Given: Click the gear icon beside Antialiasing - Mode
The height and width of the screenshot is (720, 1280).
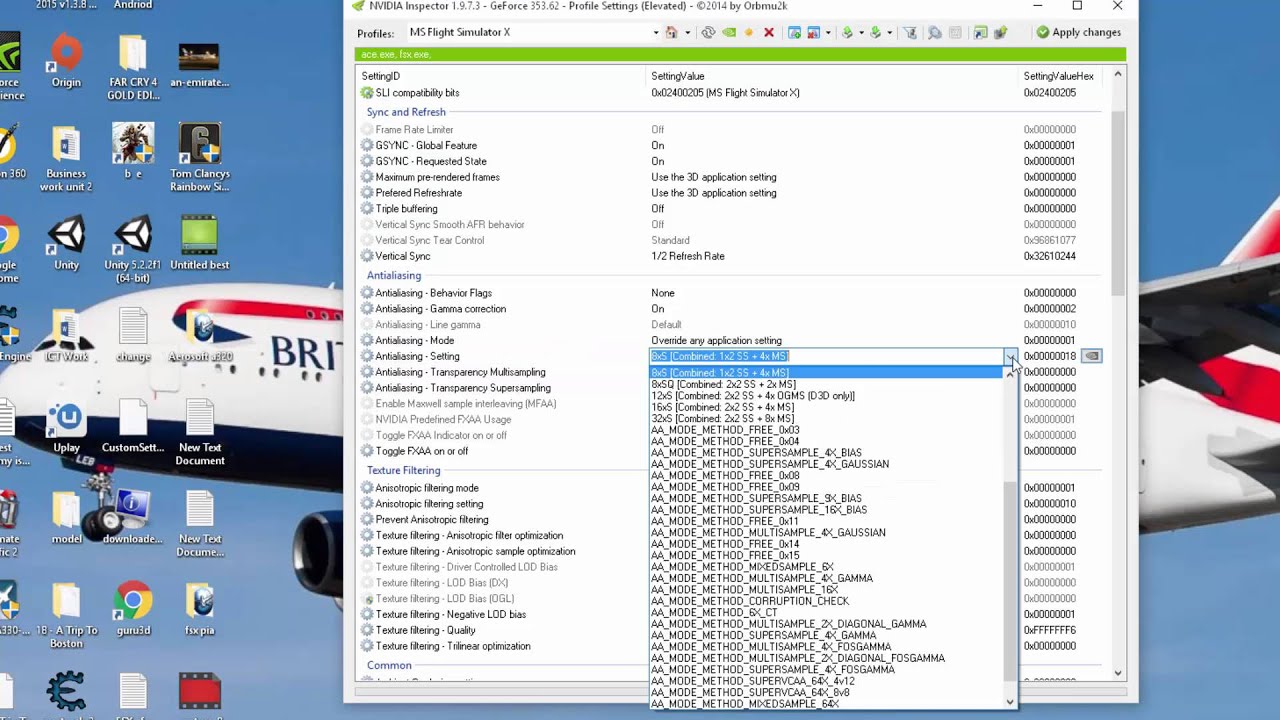Looking at the screenshot, I should [x=367, y=340].
